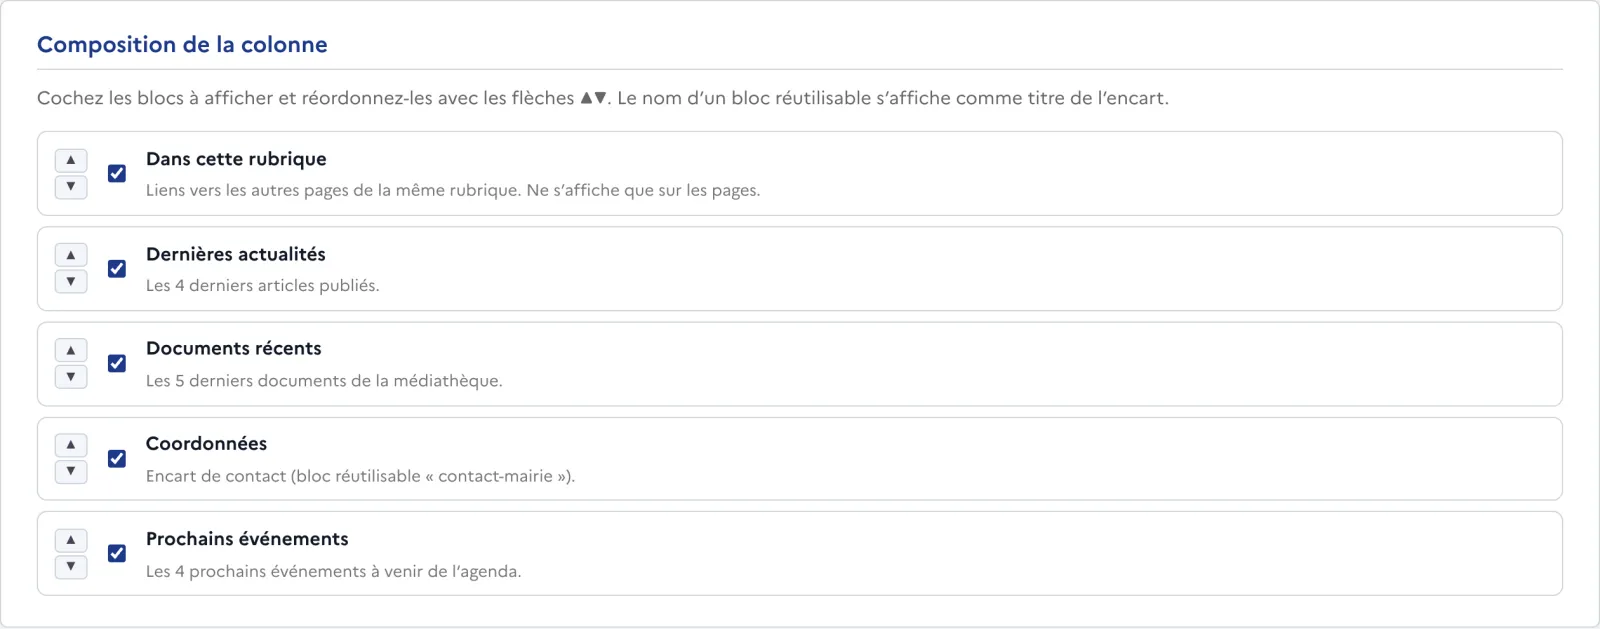Click the 'Coordonnées' block title
Image resolution: width=1600 pixels, height=629 pixels.
point(206,443)
